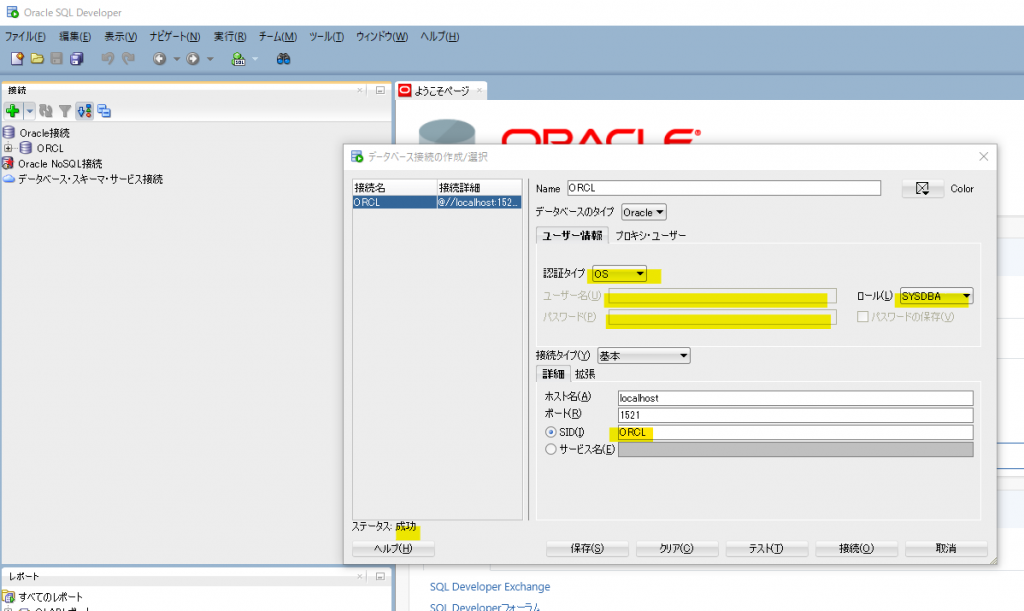This screenshot has width=1024, height=611.
Task: Open the SQL Worksheet icon
Action: (239, 59)
